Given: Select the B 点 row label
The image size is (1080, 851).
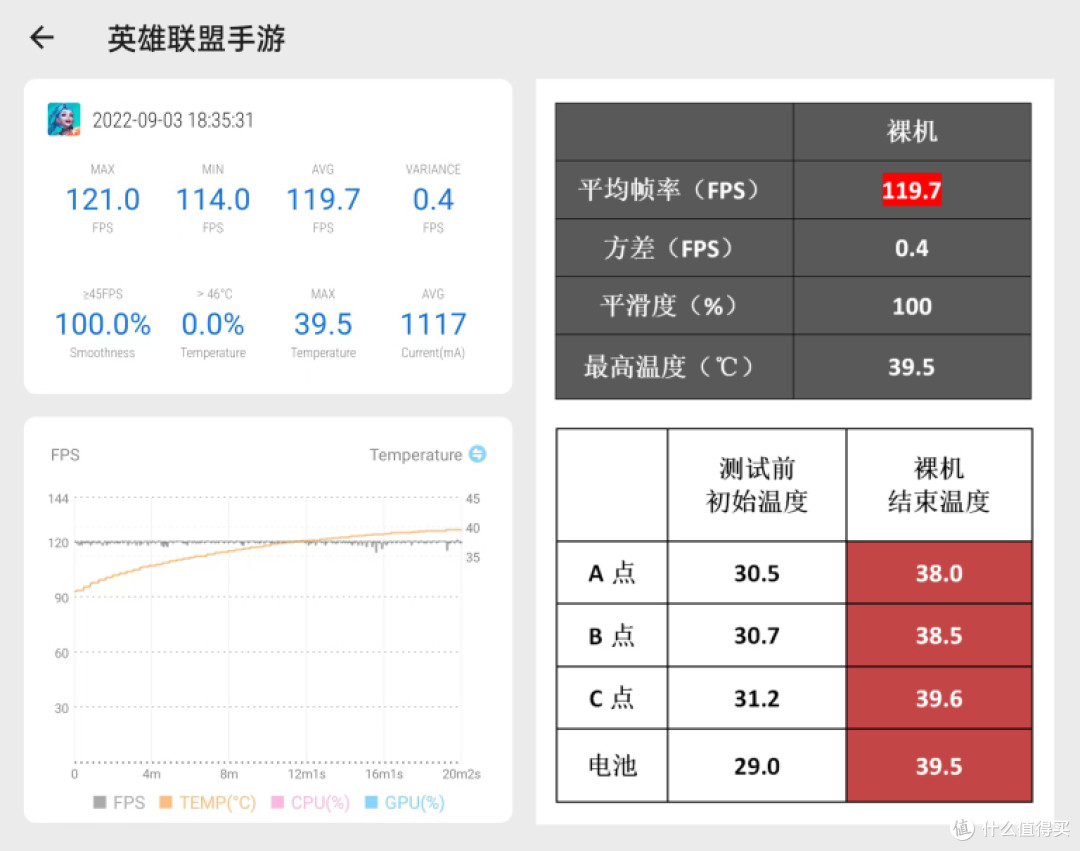Looking at the screenshot, I should tap(612, 635).
